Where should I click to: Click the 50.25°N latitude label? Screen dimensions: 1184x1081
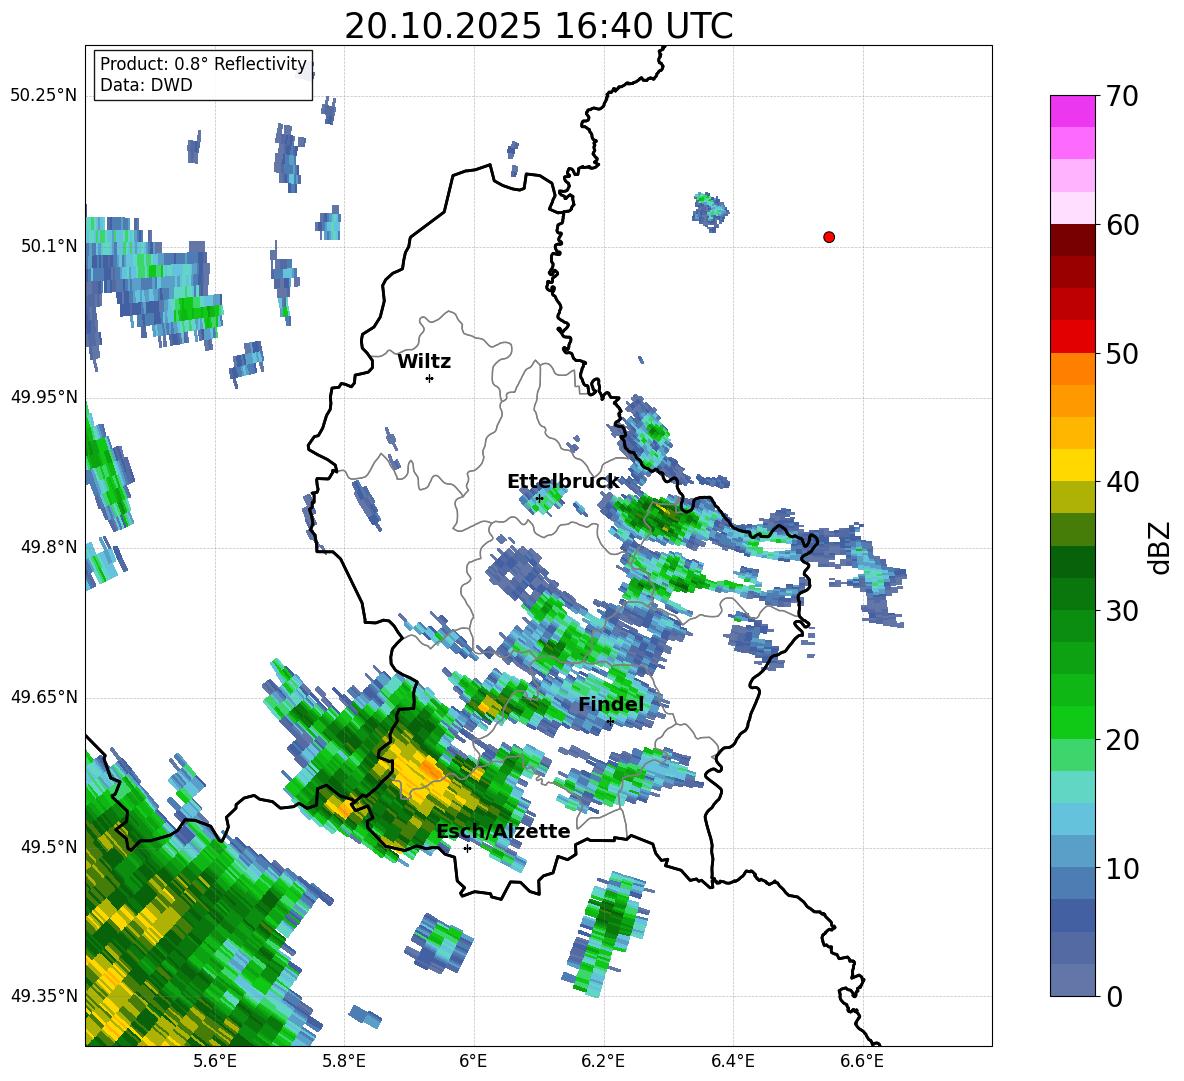tap(43, 96)
